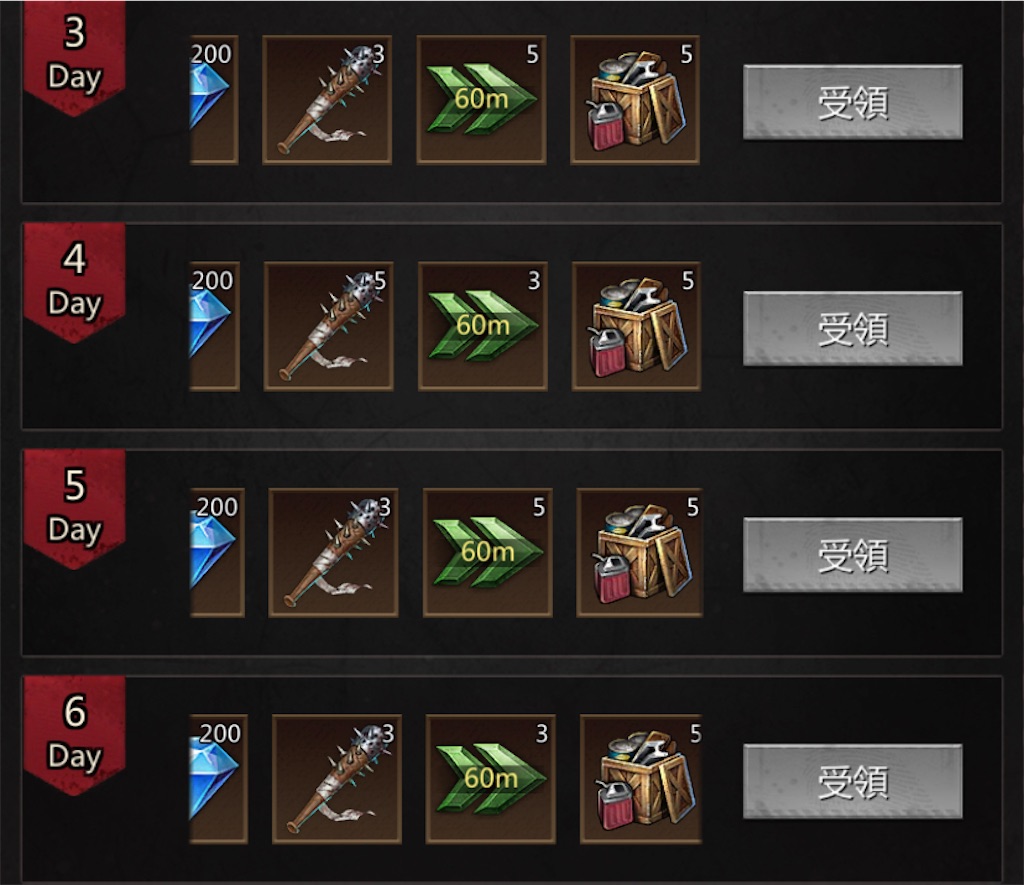Open the Day 3 supply crate reward
The image size is (1024, 885).
635,100
